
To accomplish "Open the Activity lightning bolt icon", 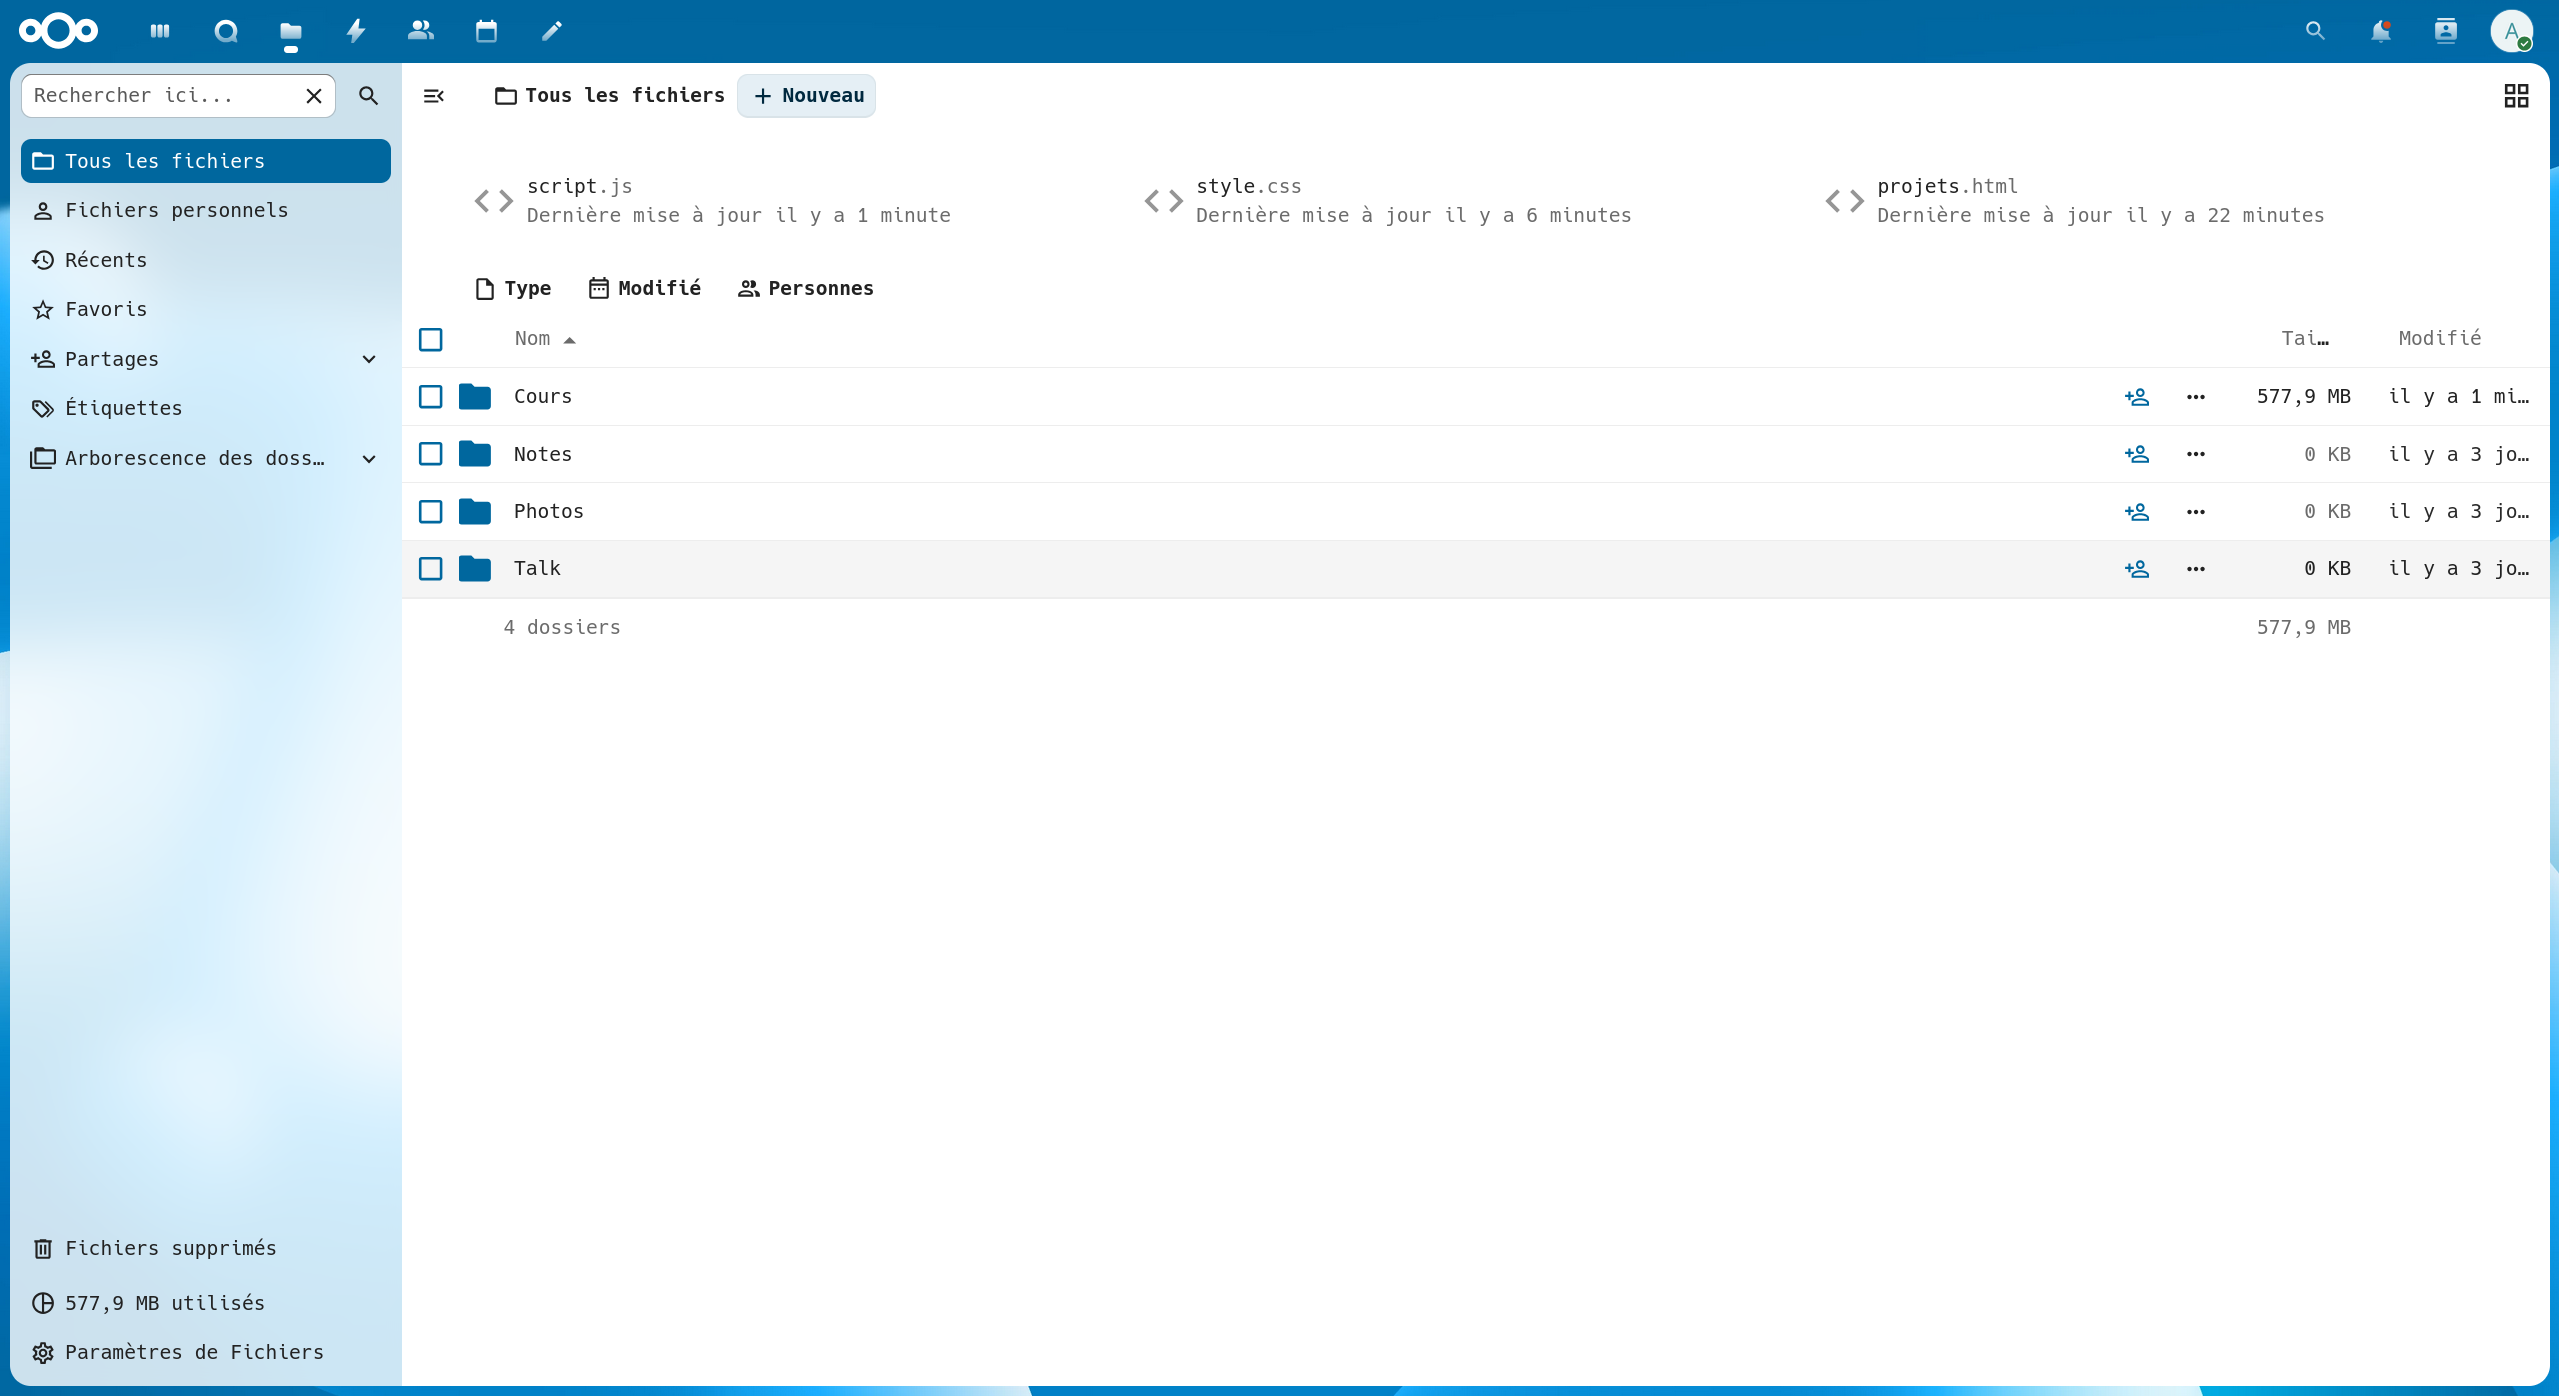I will point(356,31).
